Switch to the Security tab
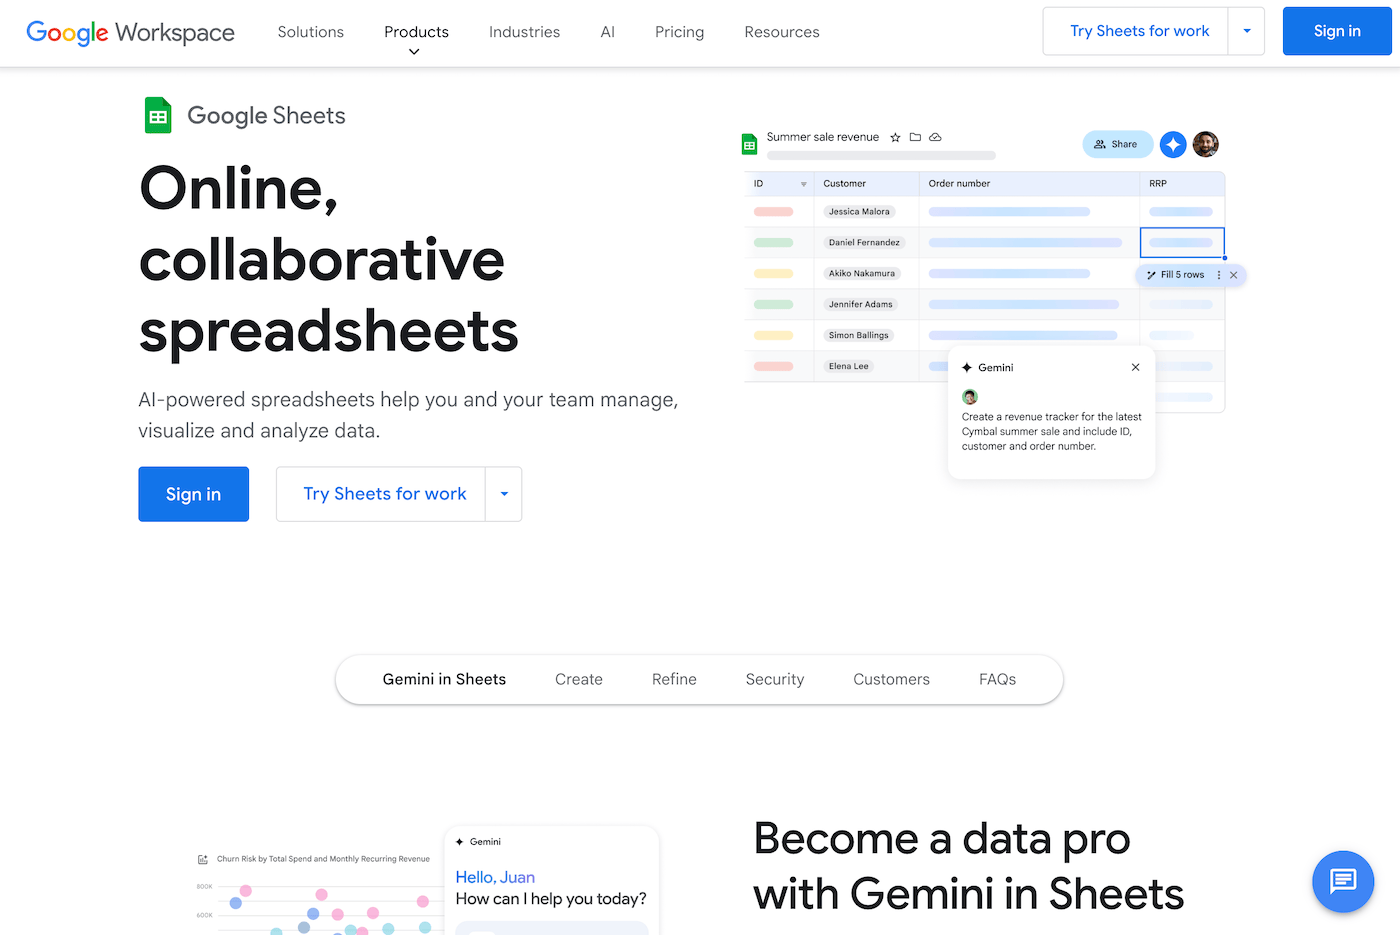Screen dimensions: 1400x935 point(774,679)
